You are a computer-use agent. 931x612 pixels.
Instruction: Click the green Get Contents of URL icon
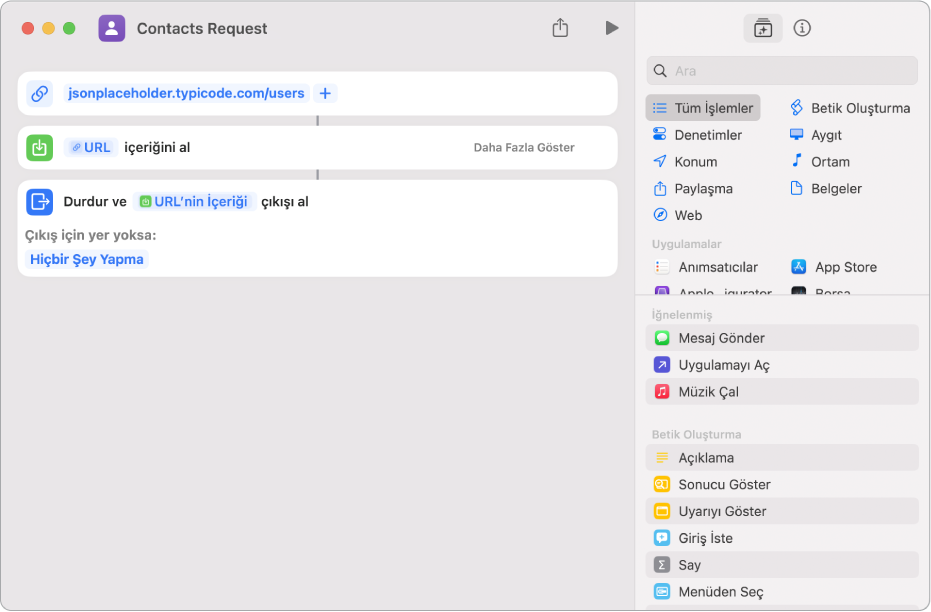[39, 147]
